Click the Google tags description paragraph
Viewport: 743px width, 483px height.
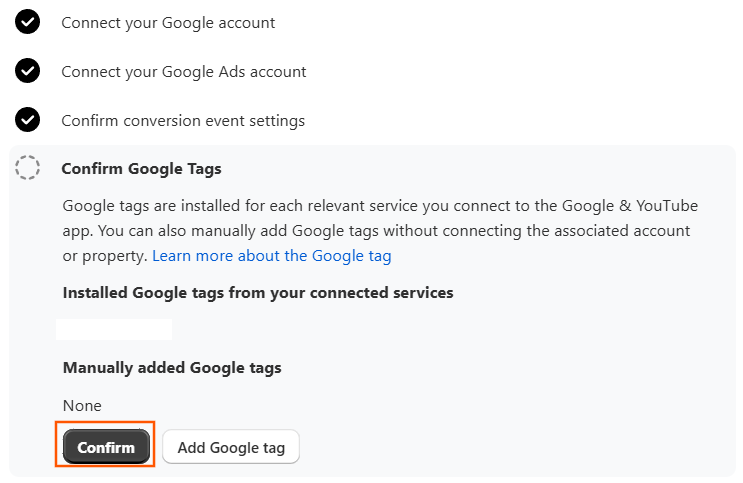click(x=380, y=231)
